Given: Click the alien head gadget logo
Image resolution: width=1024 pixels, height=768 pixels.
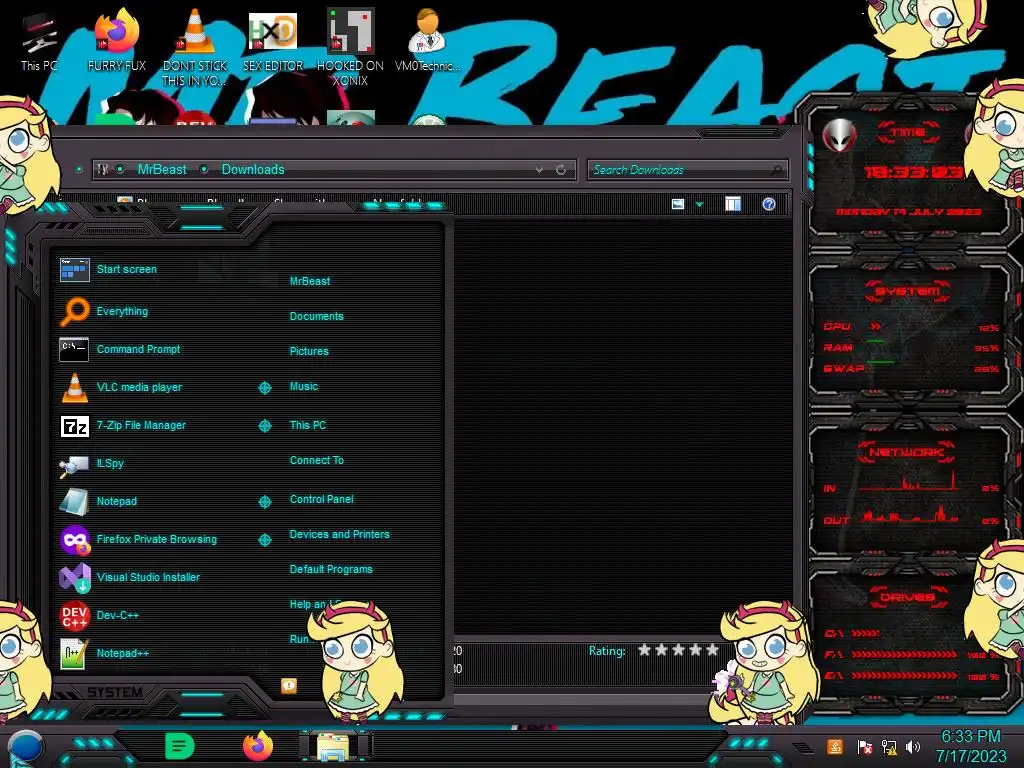Looking at the screenshot, I should [x=839, y=136].
